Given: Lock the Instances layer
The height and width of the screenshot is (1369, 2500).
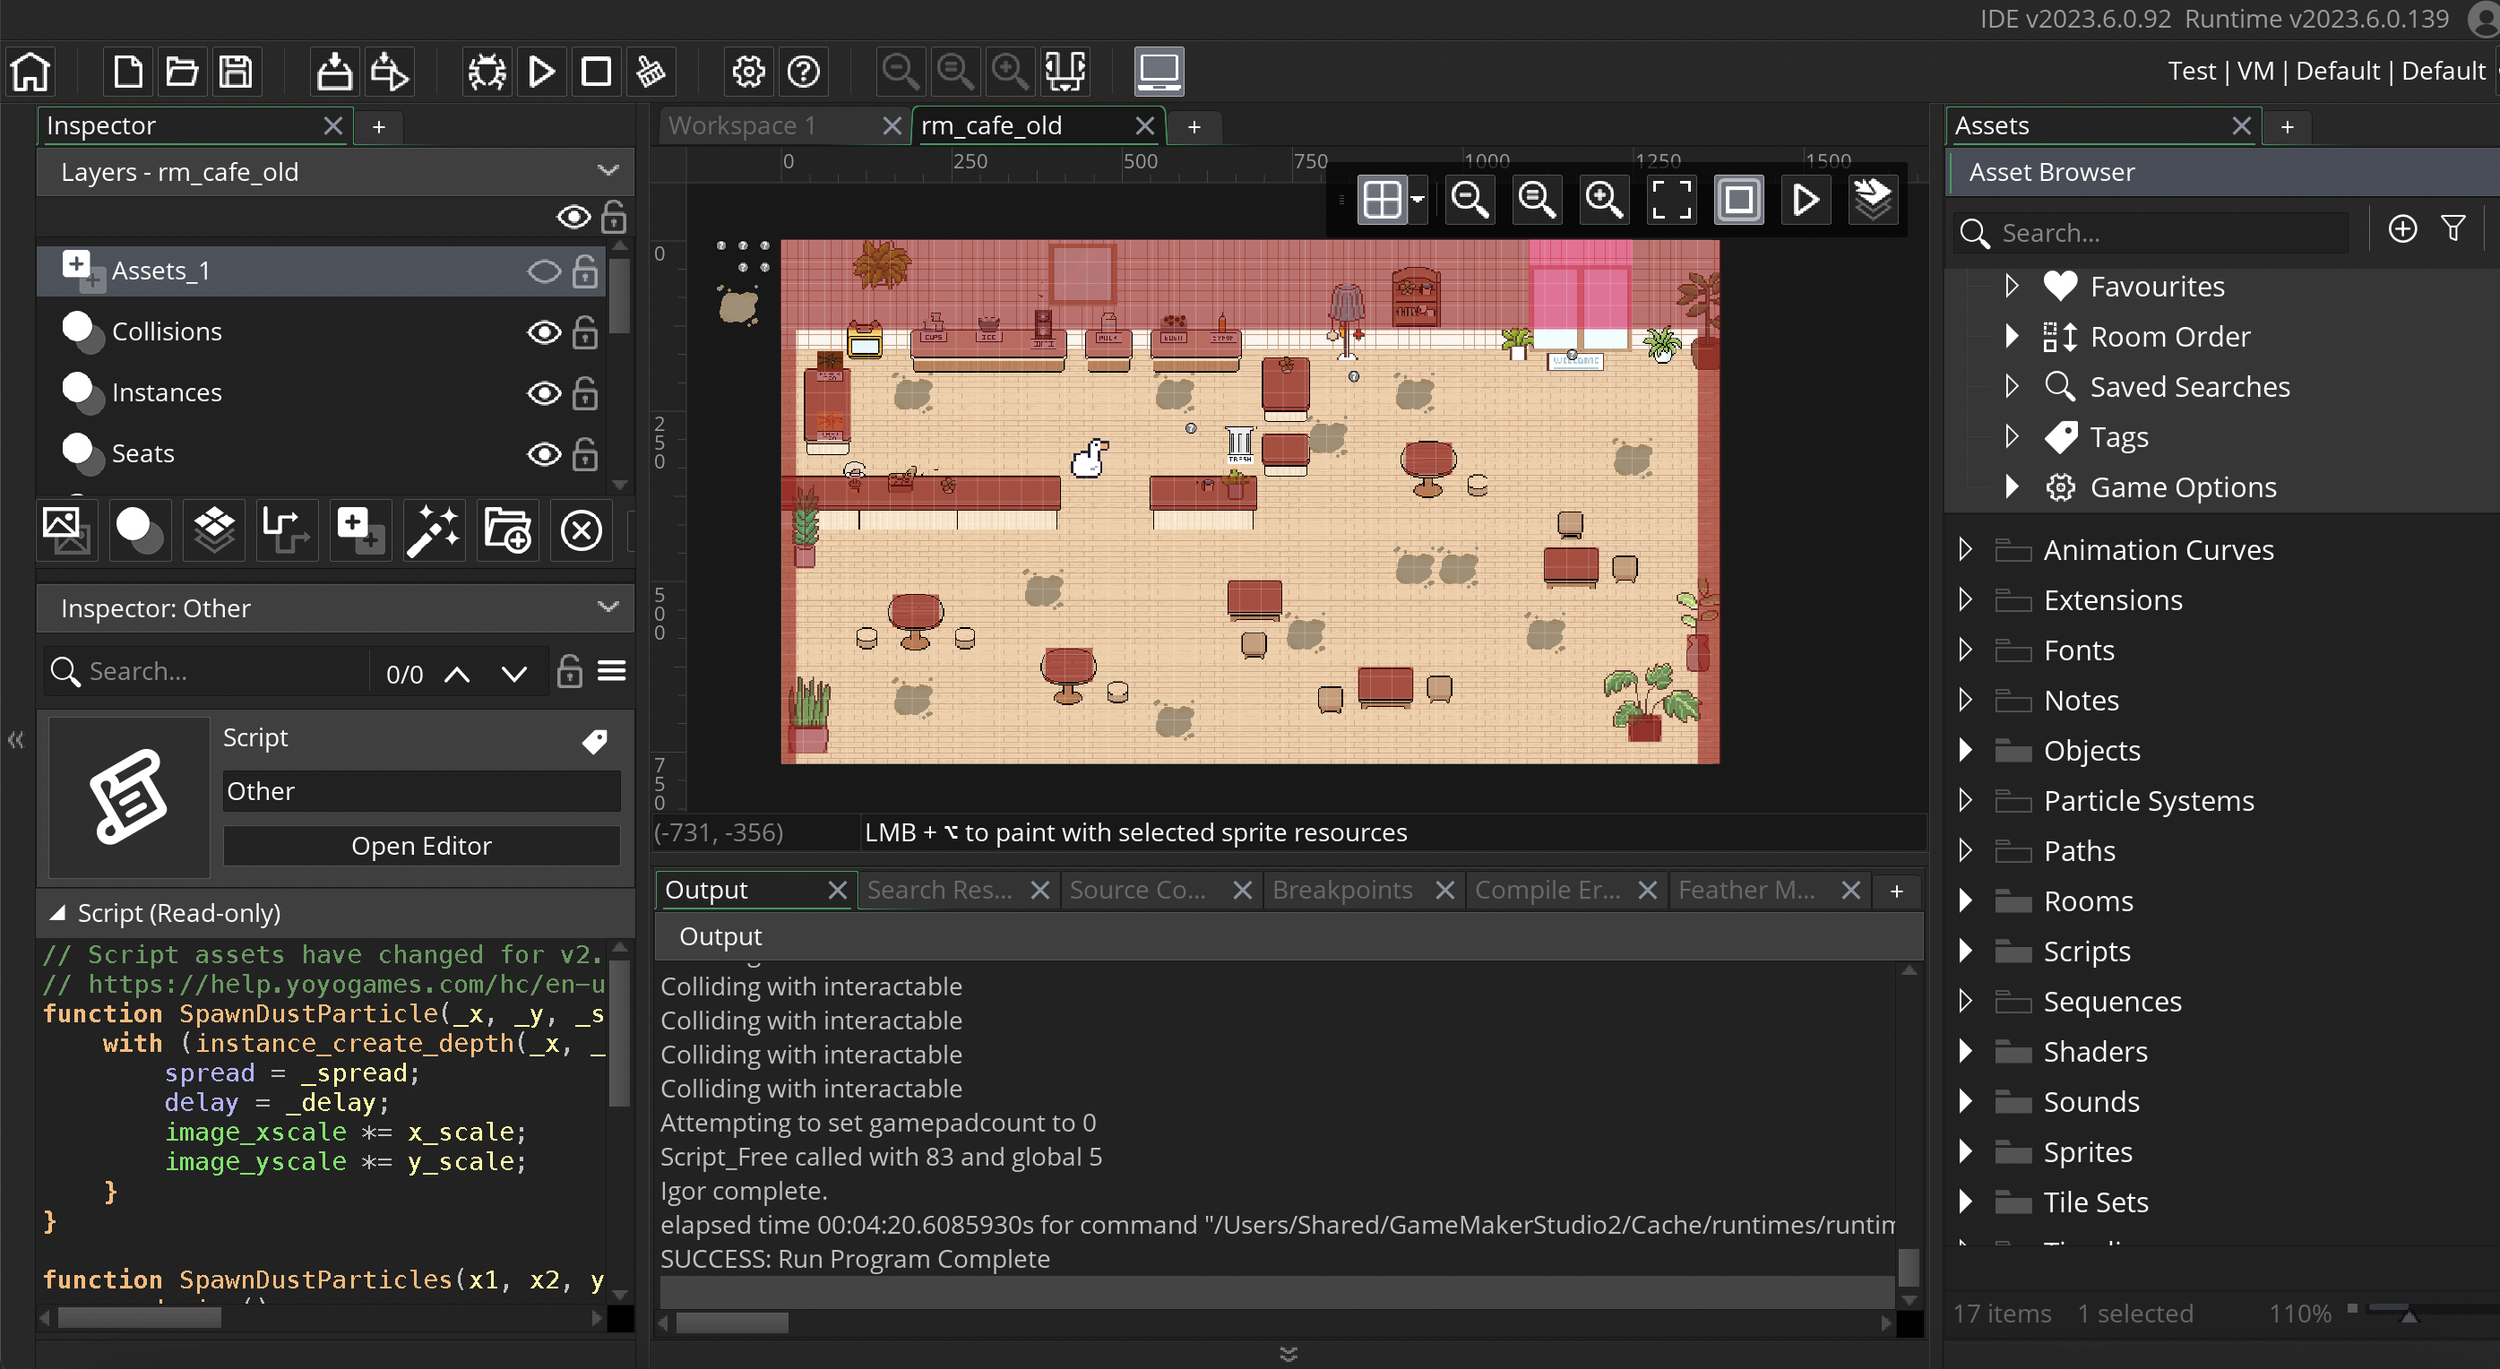Looking at the screenshot, I should click(x=584, y=393).
